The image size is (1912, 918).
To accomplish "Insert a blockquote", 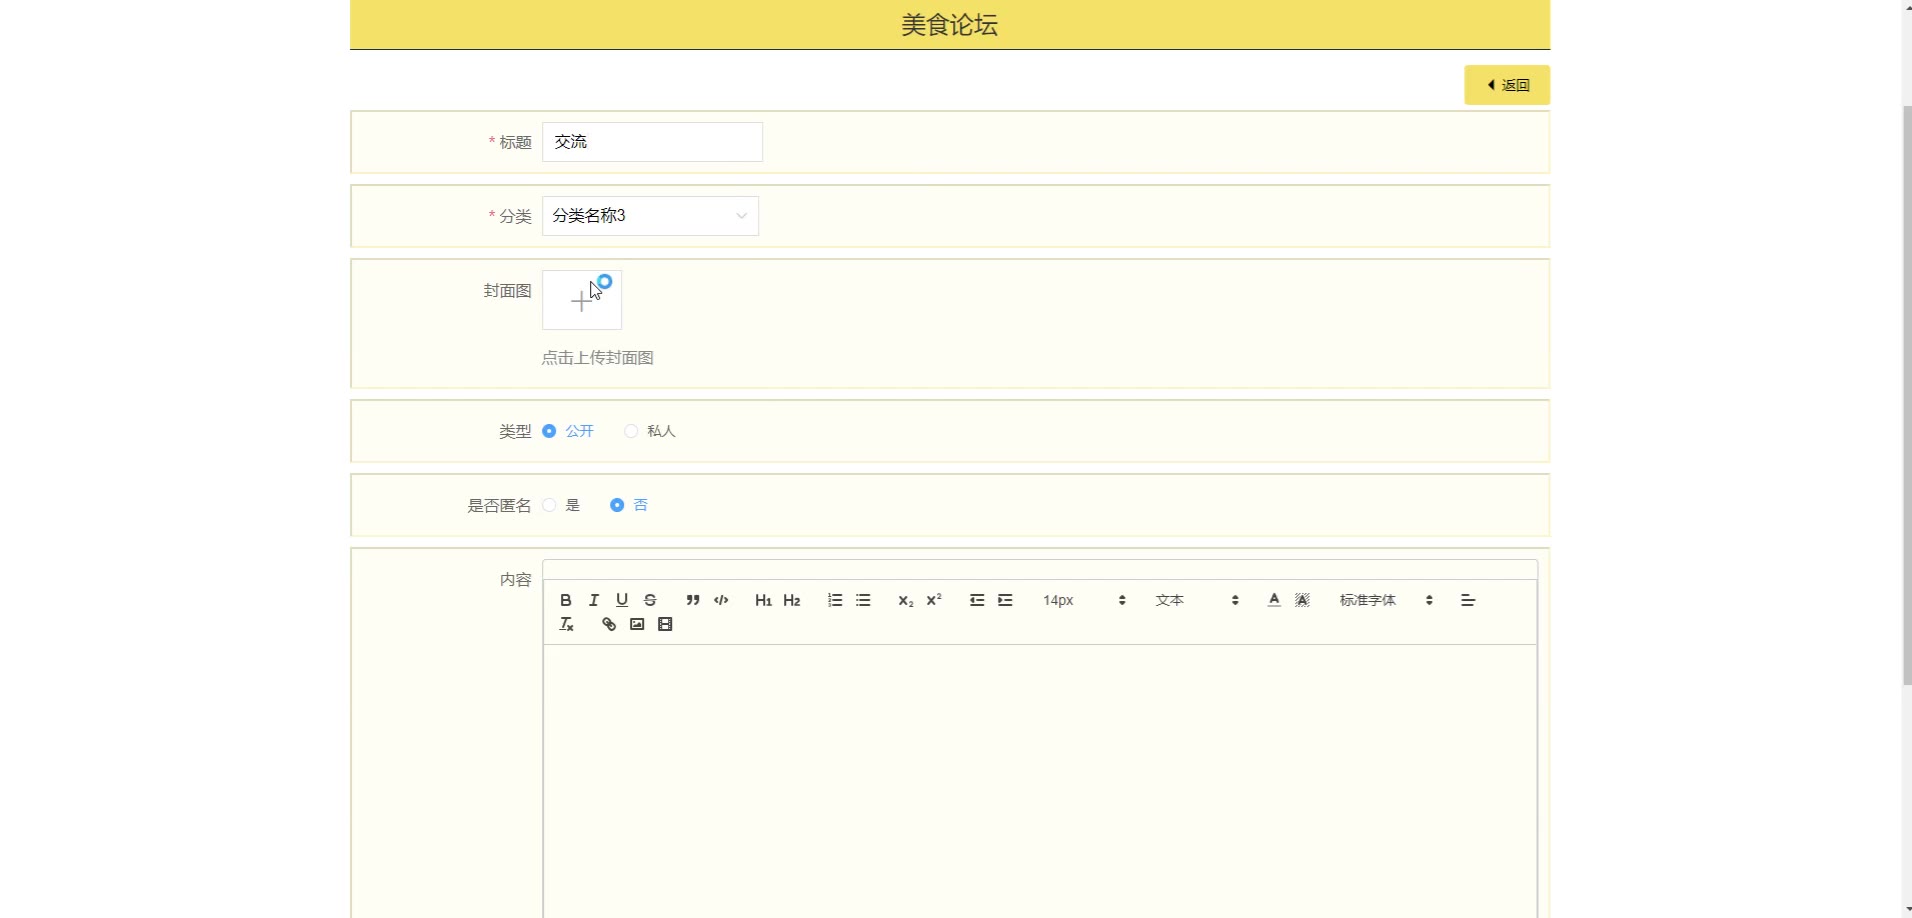I will (x=692, y=600).
